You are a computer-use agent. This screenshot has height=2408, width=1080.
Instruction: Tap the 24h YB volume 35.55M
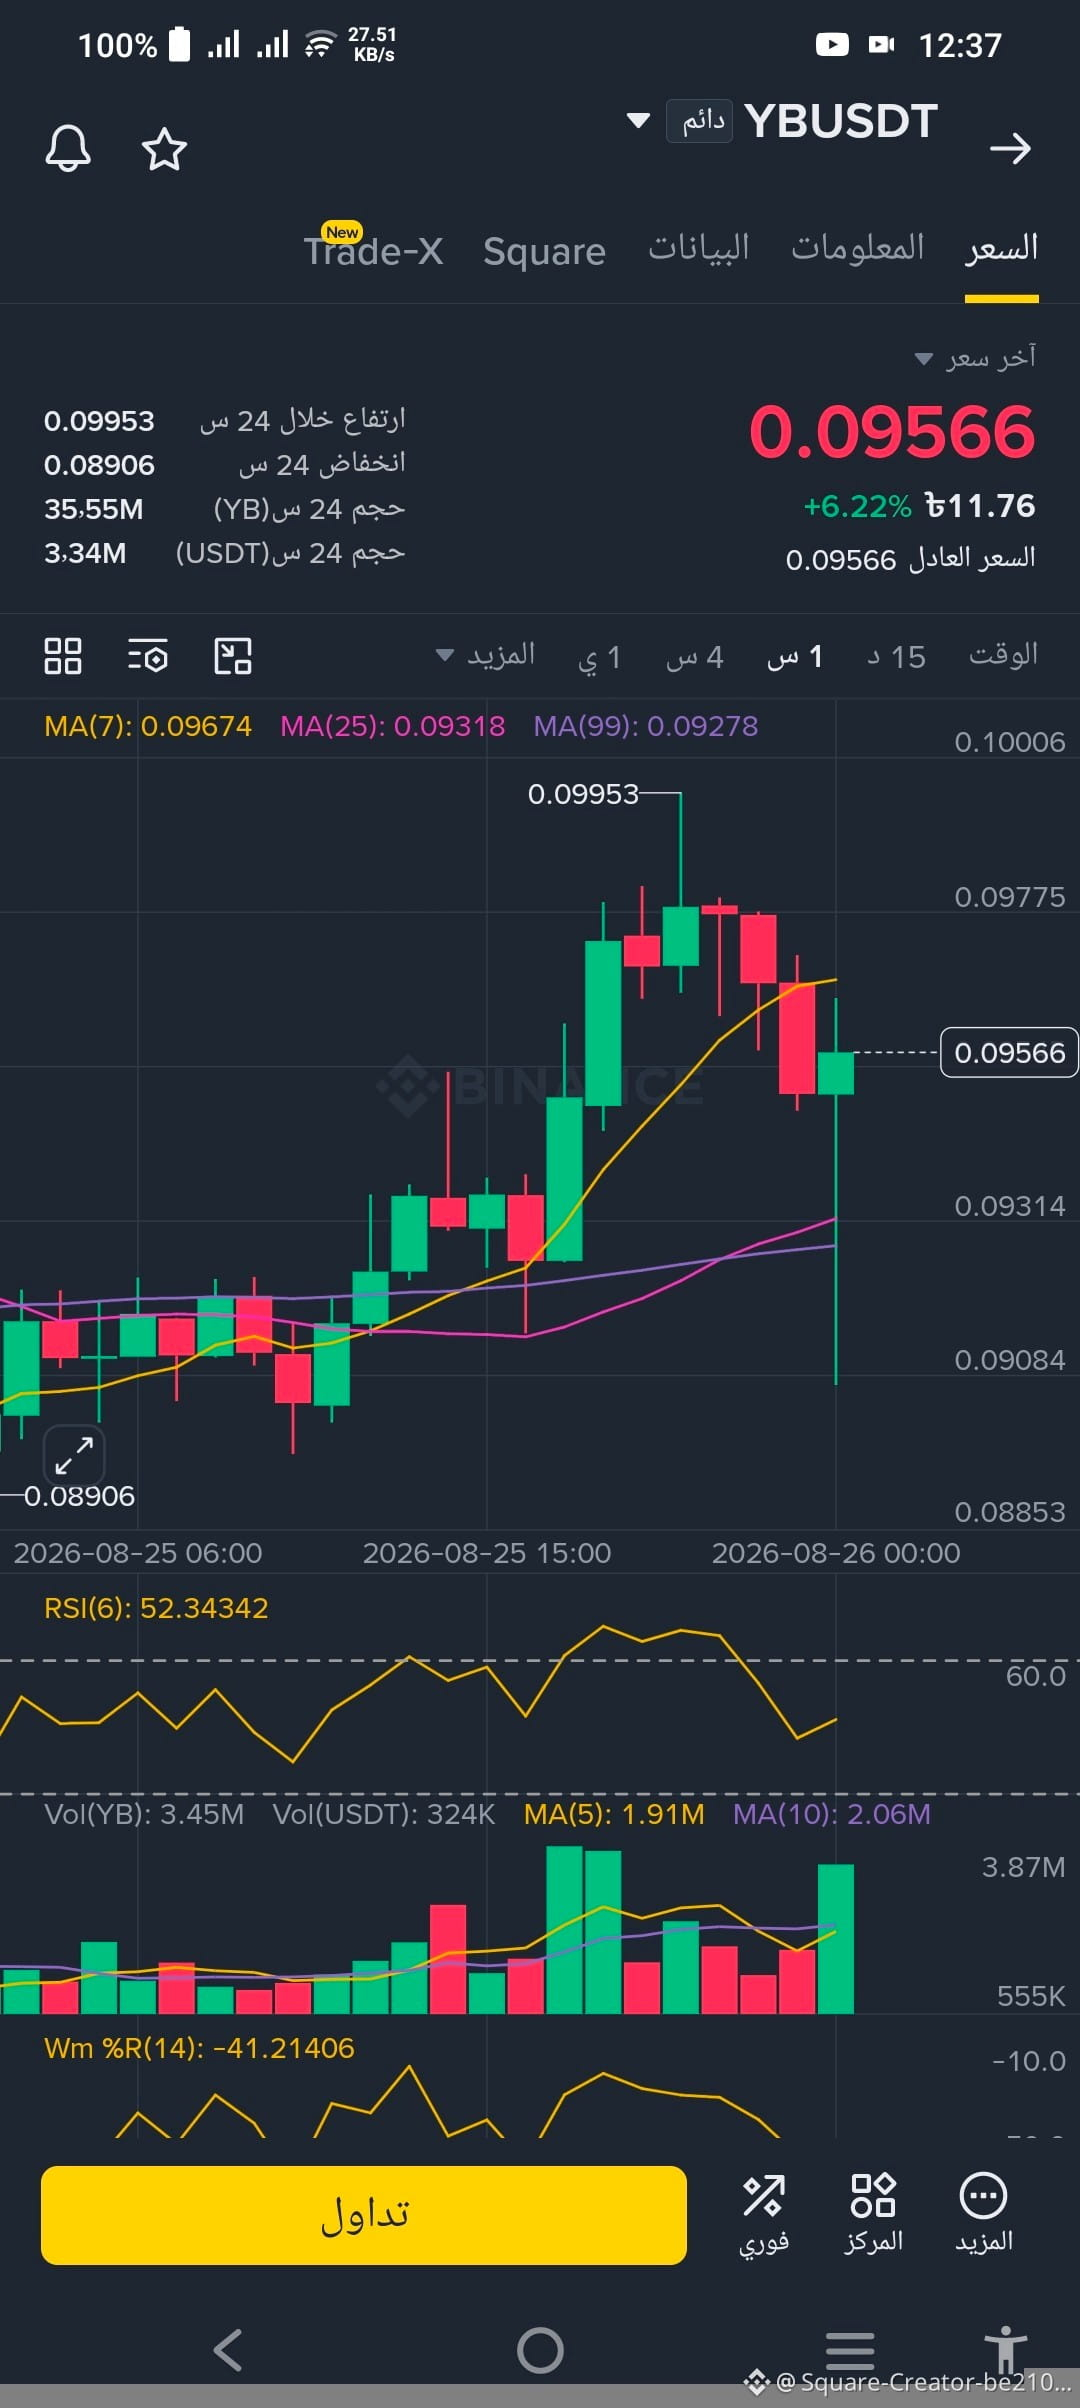coord(93,509)
